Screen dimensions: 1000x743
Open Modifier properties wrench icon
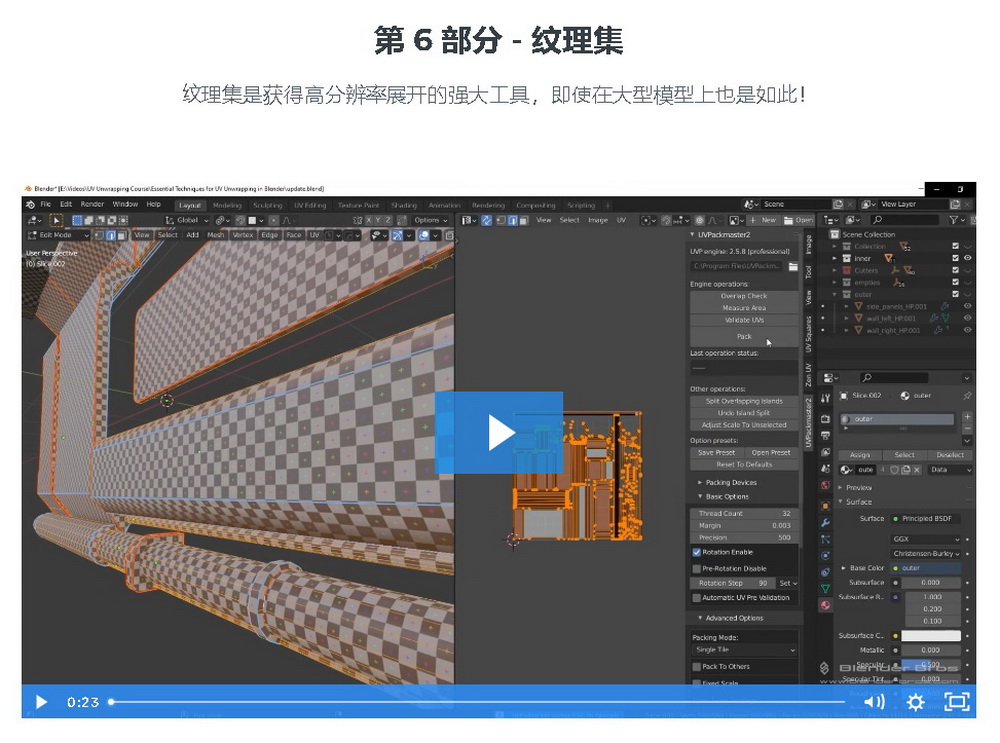(825, 523)
